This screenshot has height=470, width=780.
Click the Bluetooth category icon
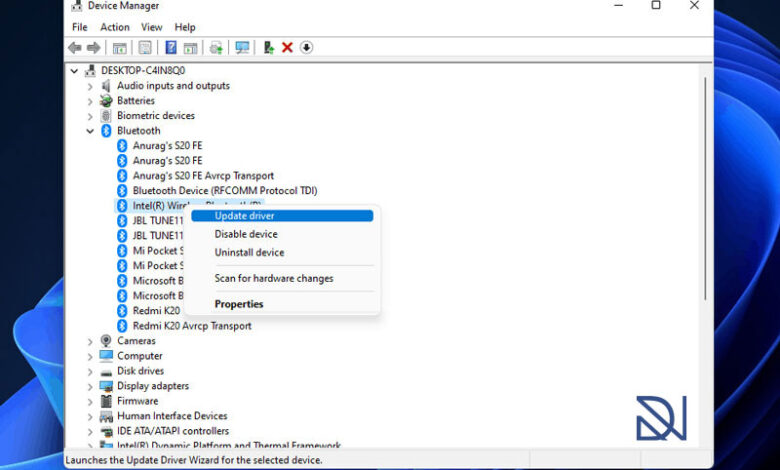(x=106, y=131)
